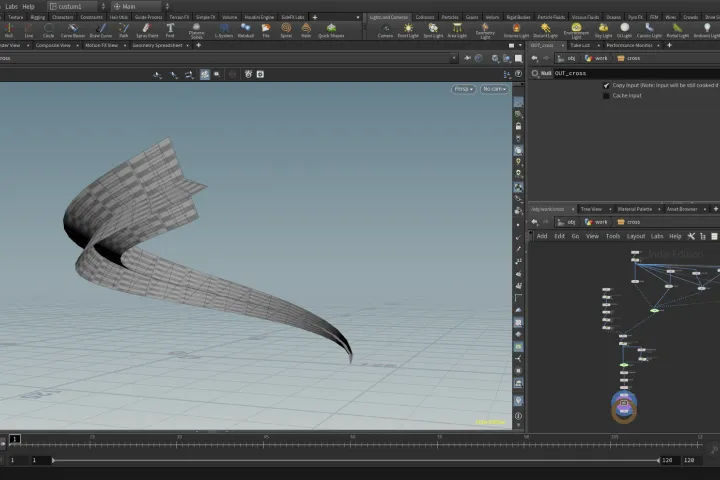
Task: Toggle the viewport lock icon in display sidebar
Action: (518, 126)
